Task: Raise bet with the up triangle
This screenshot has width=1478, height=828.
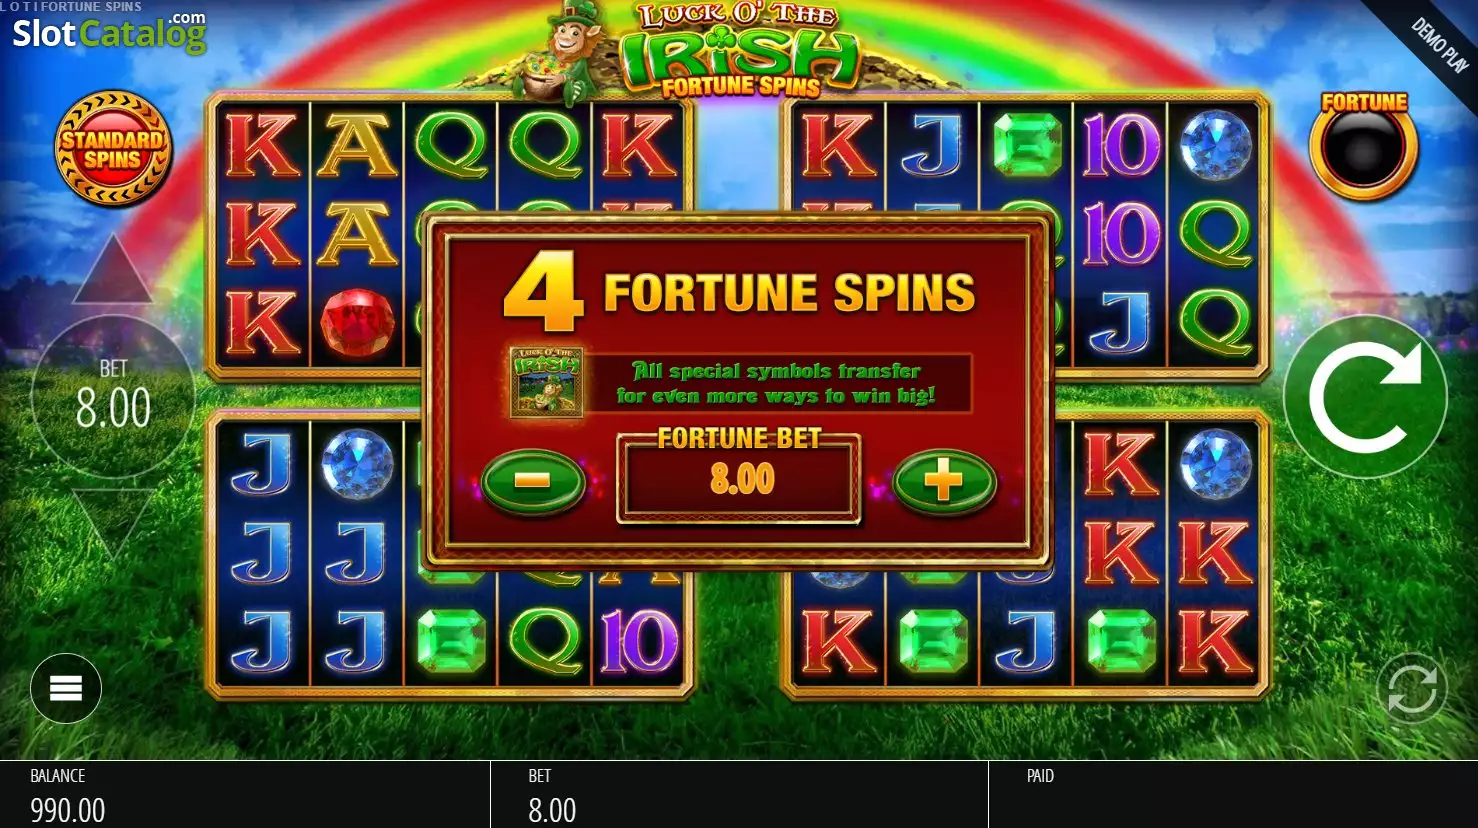Action: [113, 269]
